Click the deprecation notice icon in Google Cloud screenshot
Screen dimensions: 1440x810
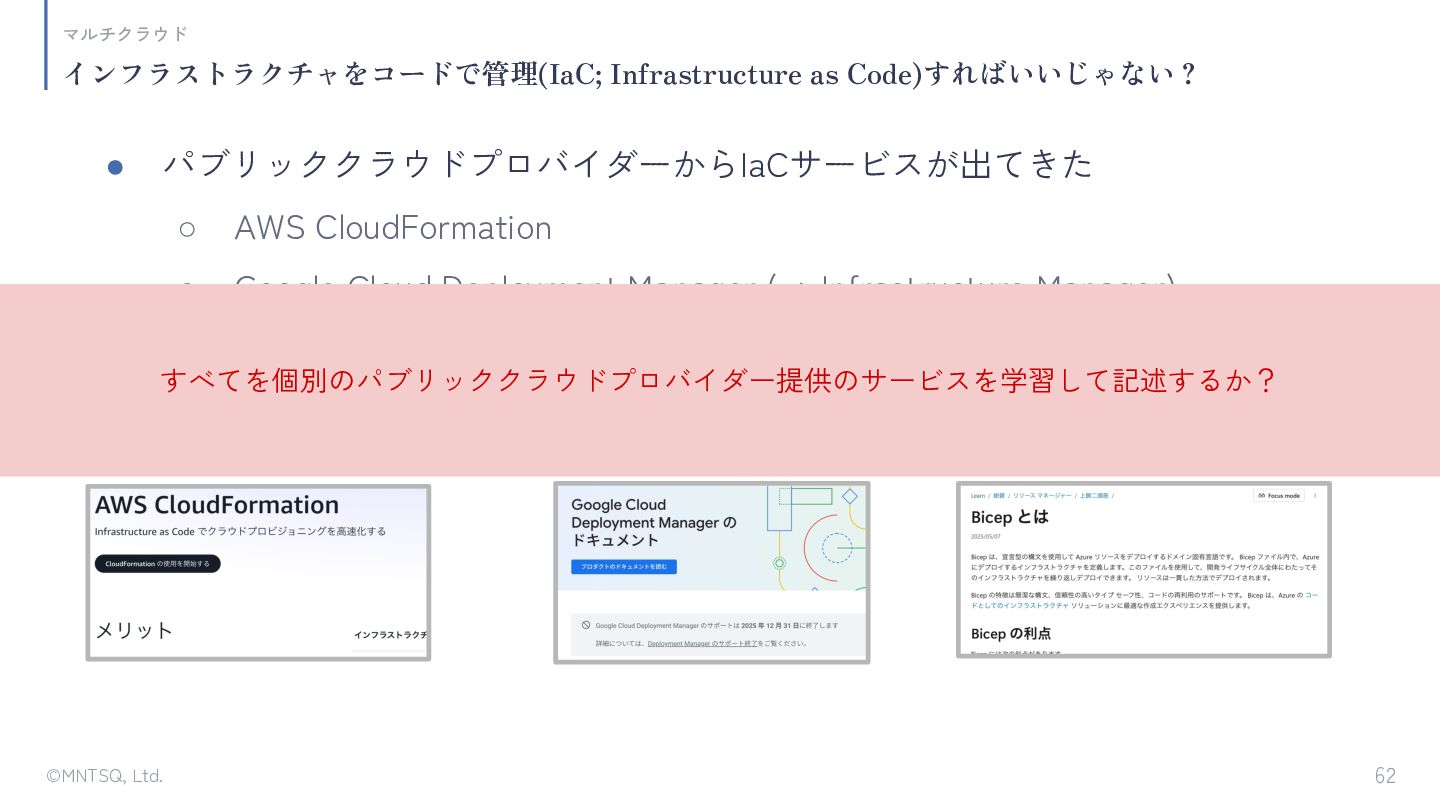click(x=586, y=625)
